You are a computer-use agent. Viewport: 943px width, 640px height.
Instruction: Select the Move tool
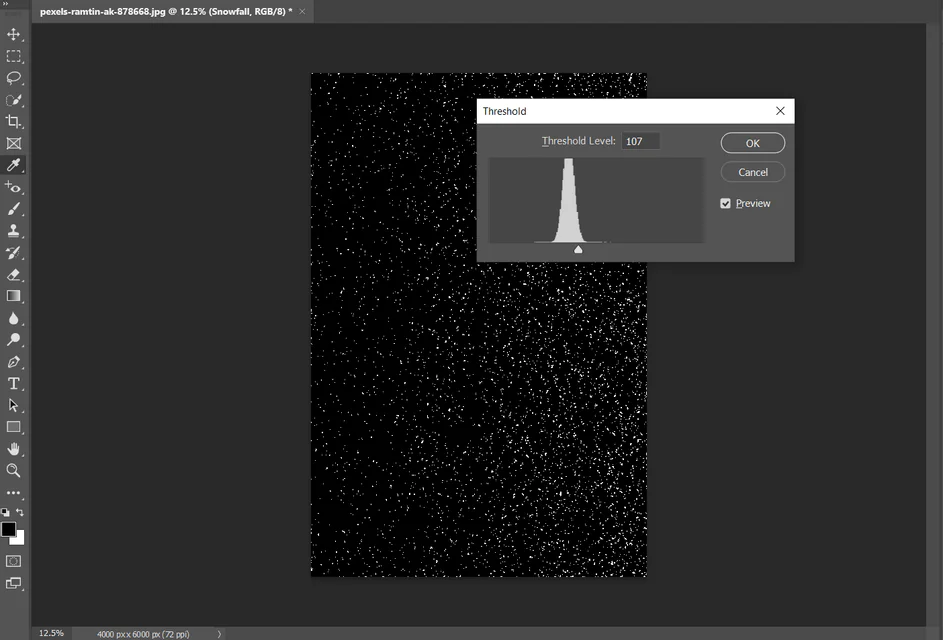tap(14, 35)
